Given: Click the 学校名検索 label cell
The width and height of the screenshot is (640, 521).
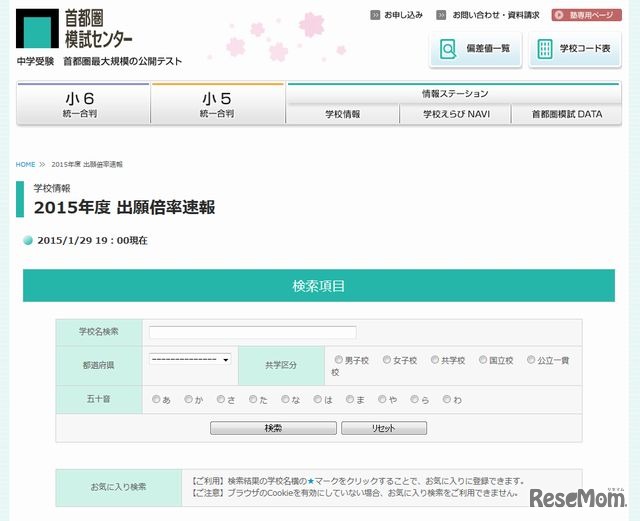Looking at the screenshot, I should coord(99,332).
